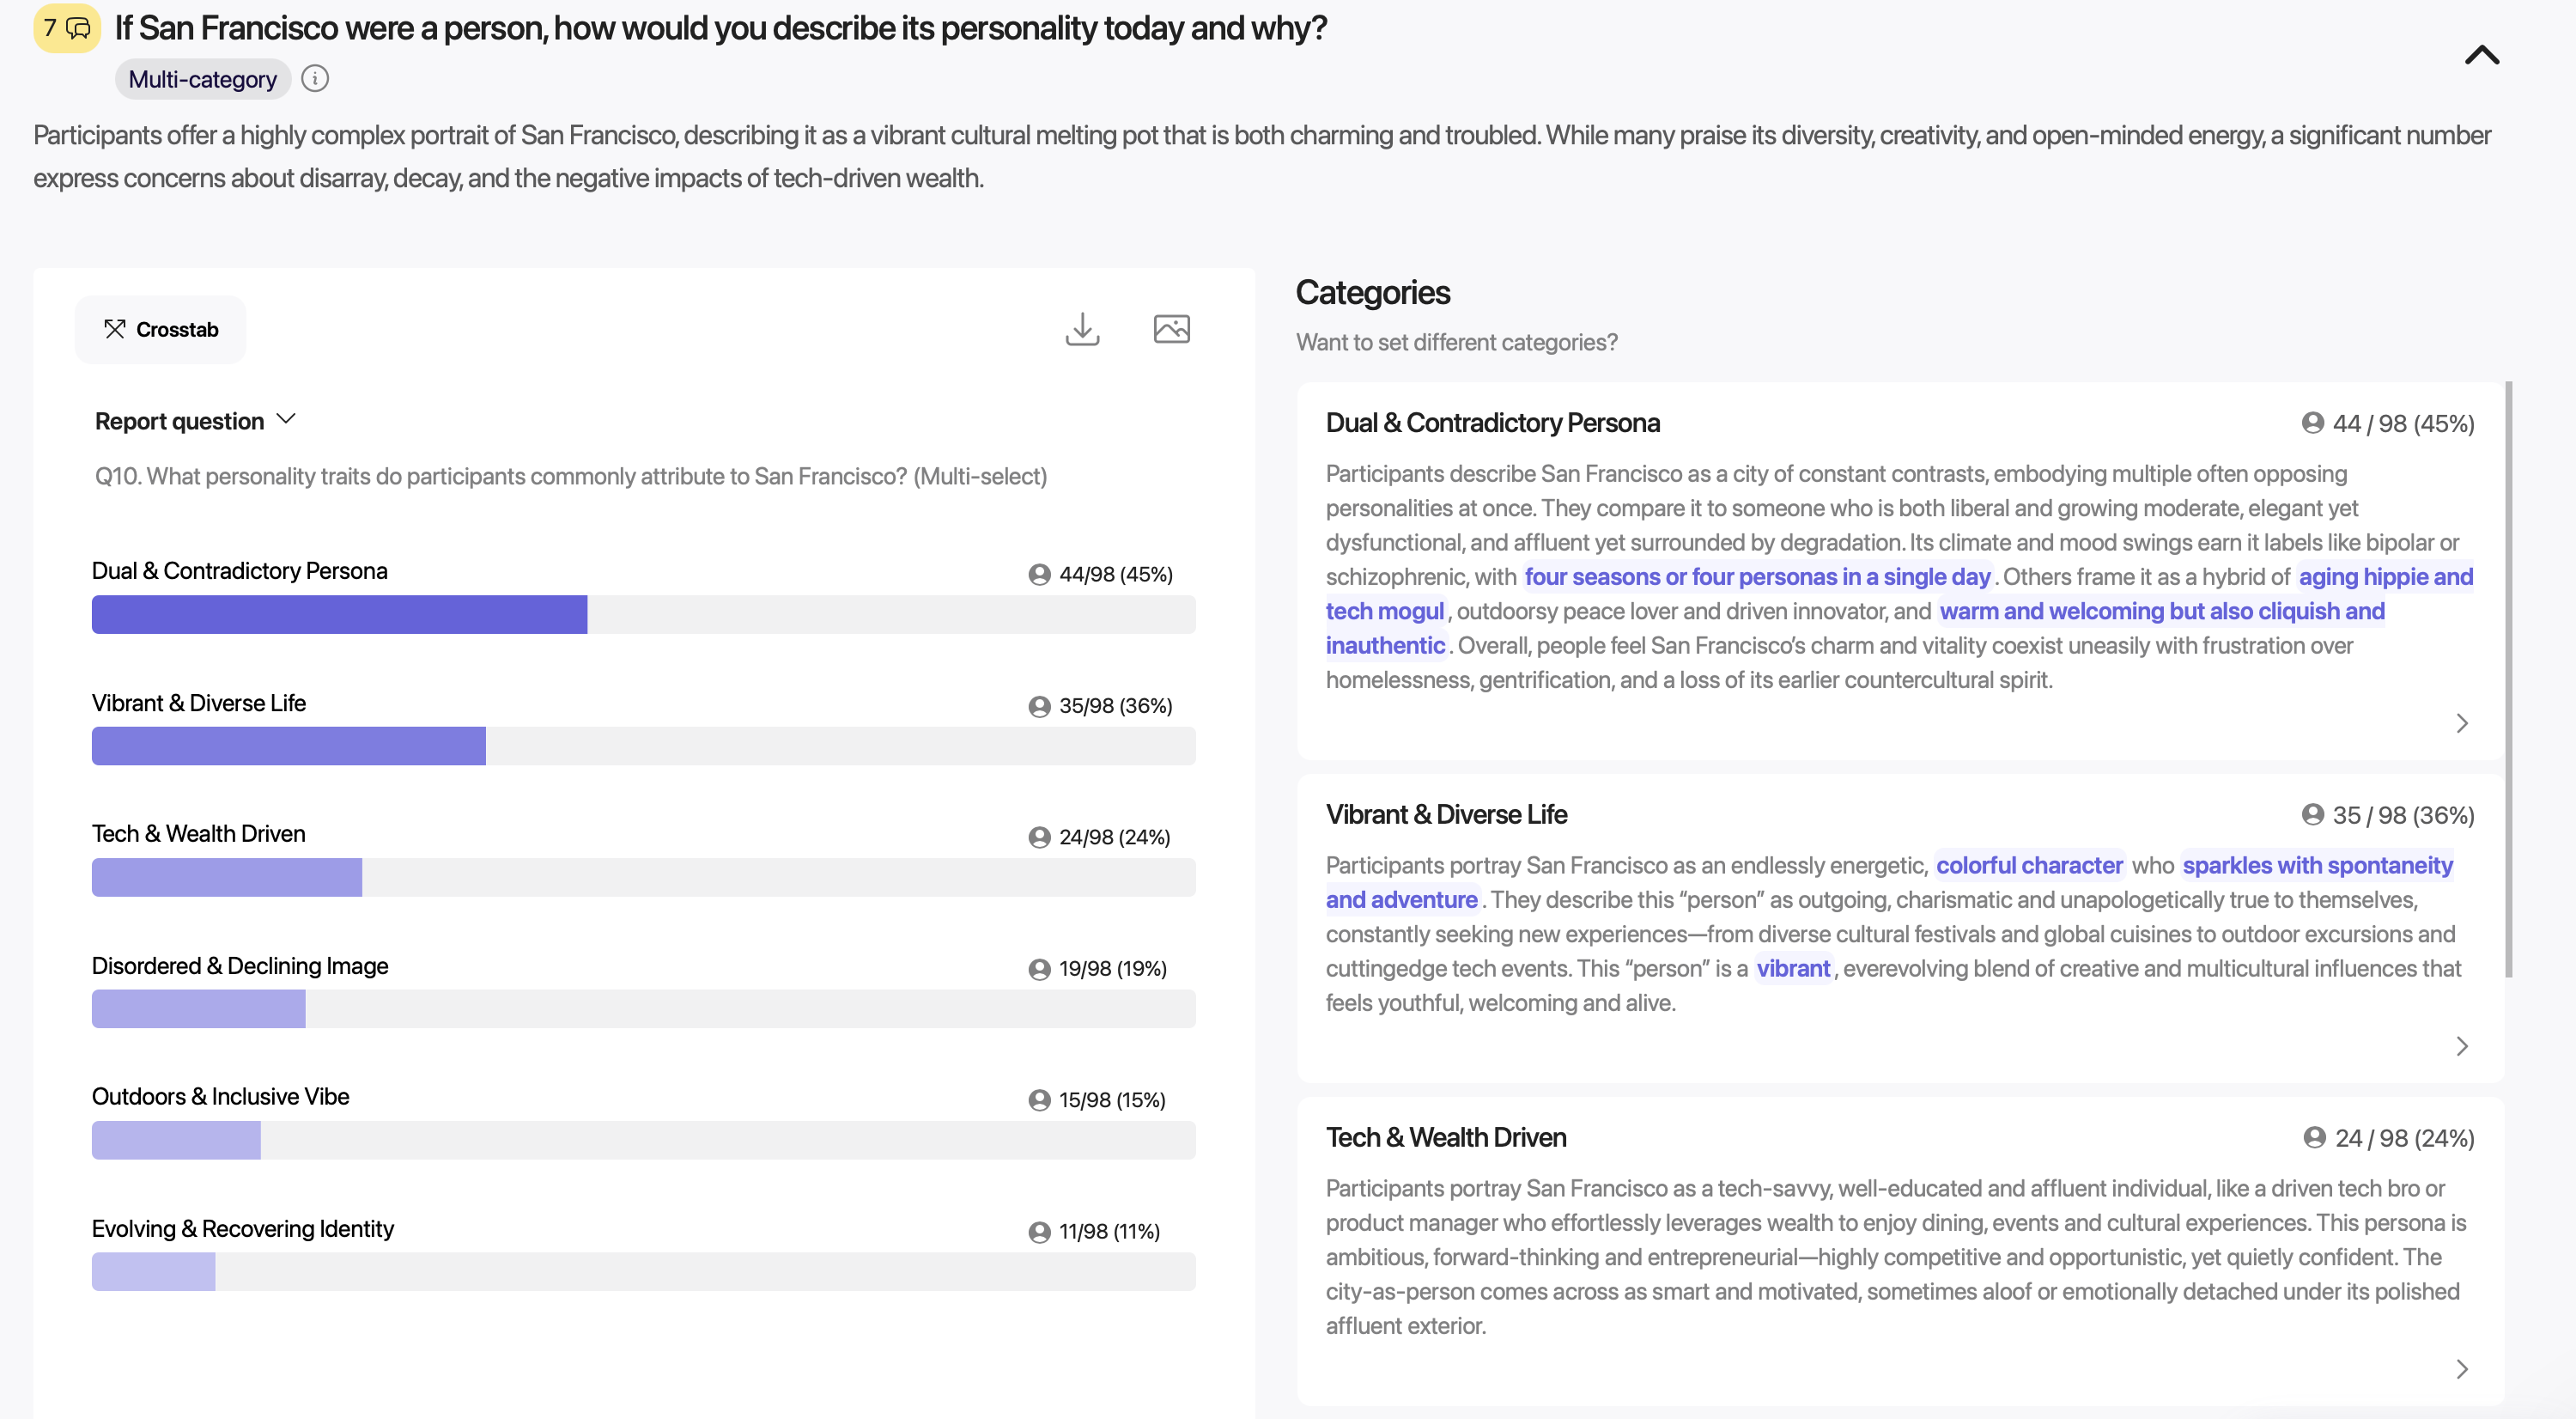Click the Multi-category tag

[x=202, y=79]
